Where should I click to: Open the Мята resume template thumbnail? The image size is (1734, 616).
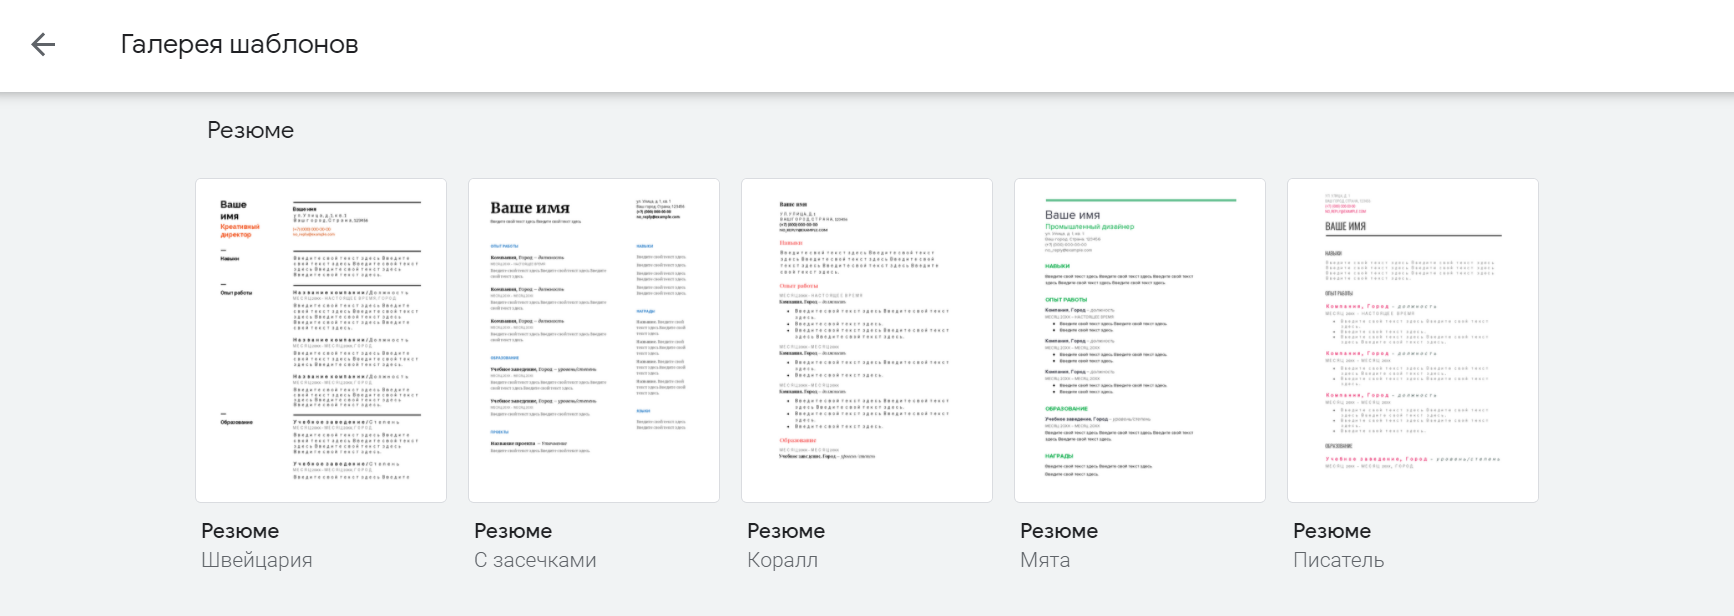coord(1140,340)
